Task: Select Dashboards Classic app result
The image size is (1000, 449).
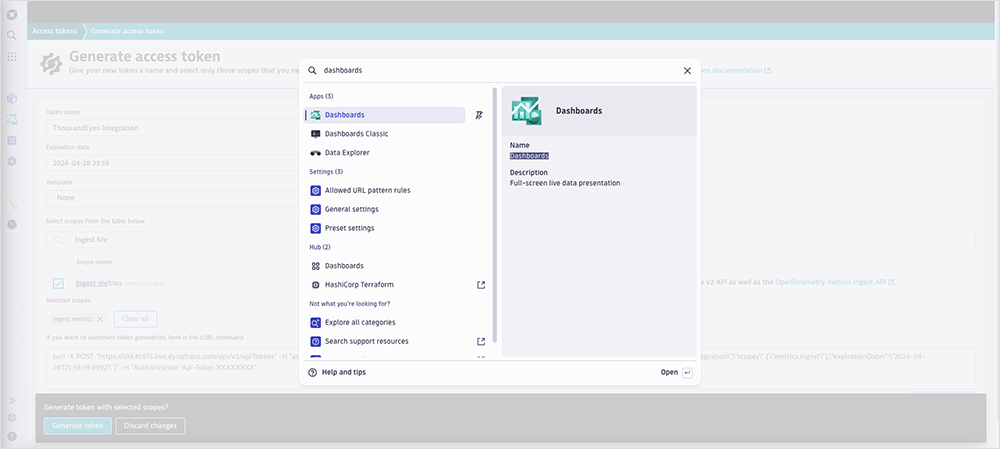Action: pyautogui.click(x=356, y=134)
